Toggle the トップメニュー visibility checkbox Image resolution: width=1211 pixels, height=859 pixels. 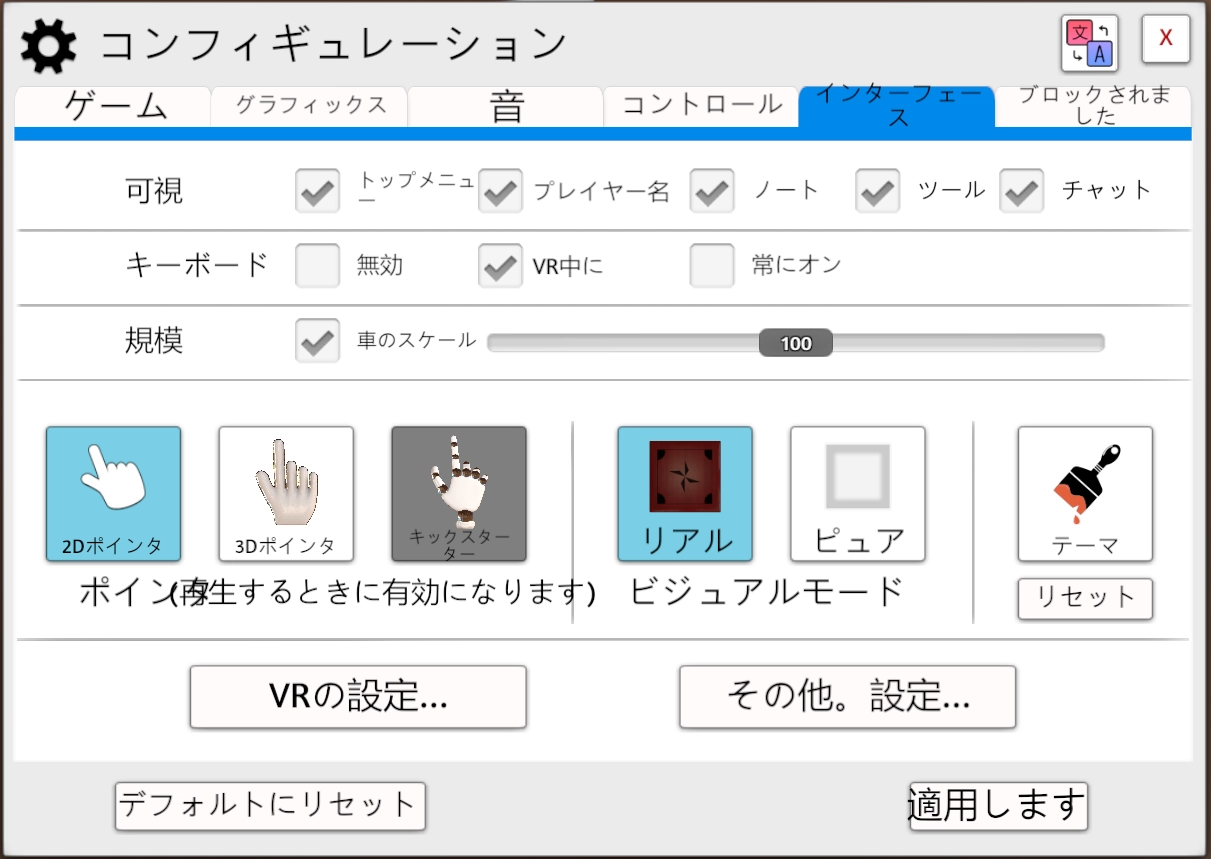(318, 191)
